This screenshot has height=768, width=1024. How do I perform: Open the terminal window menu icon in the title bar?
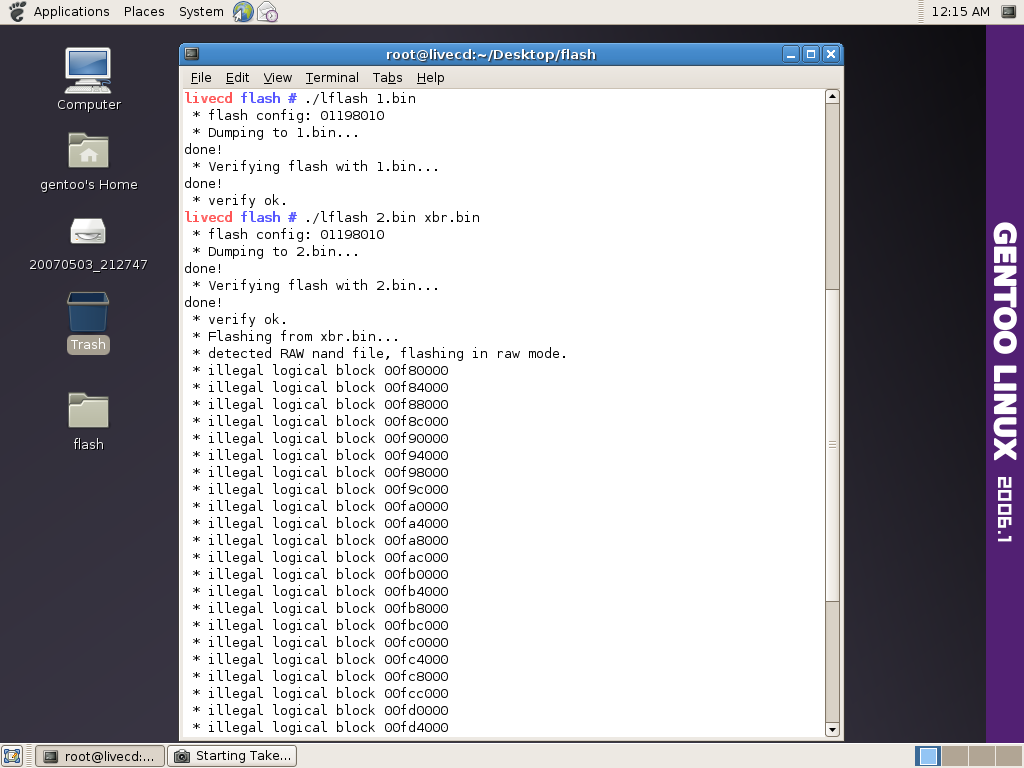[x=192, y=54]
